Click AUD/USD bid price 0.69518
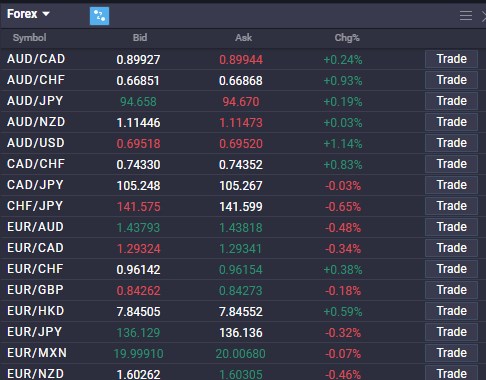 138,144
